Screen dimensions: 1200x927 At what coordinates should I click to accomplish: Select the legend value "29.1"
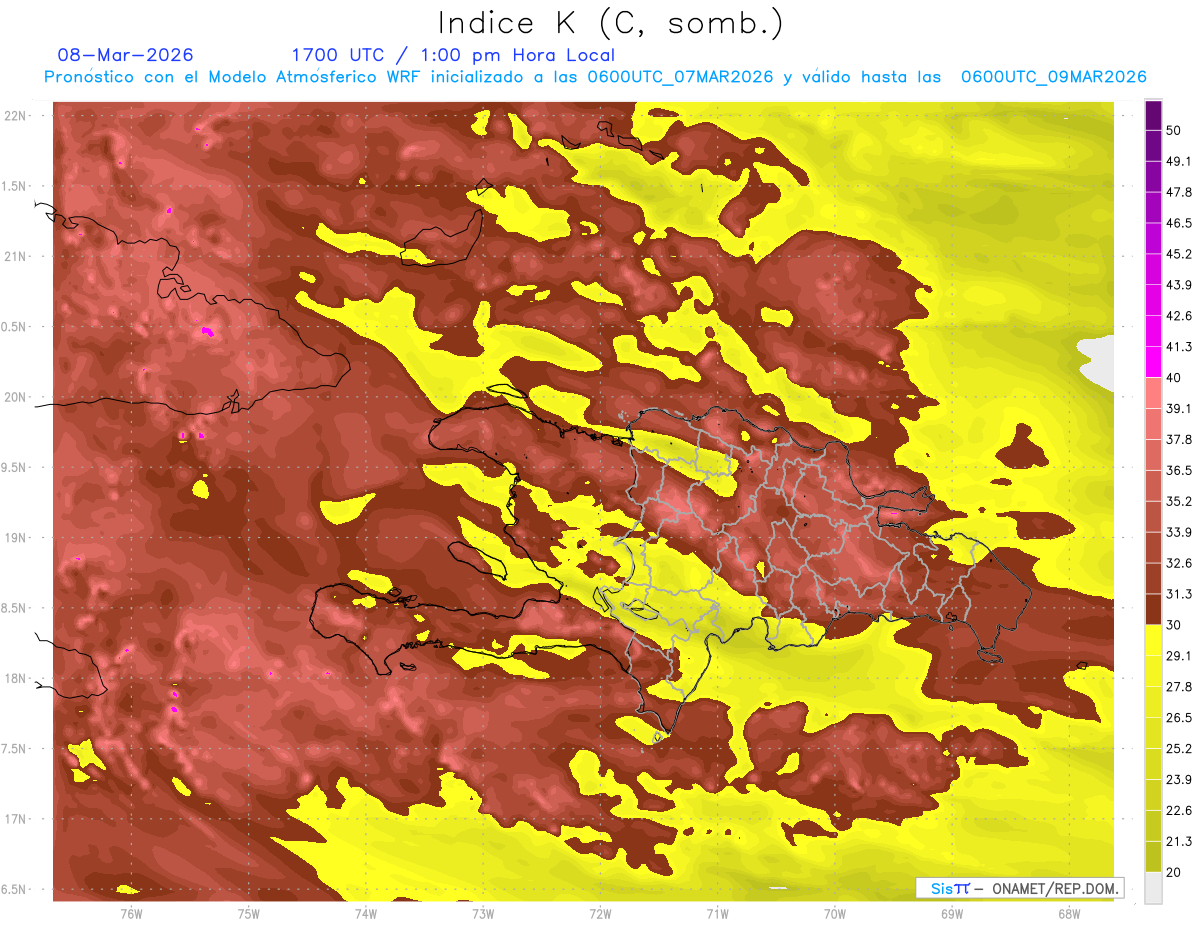(1179, 656)
